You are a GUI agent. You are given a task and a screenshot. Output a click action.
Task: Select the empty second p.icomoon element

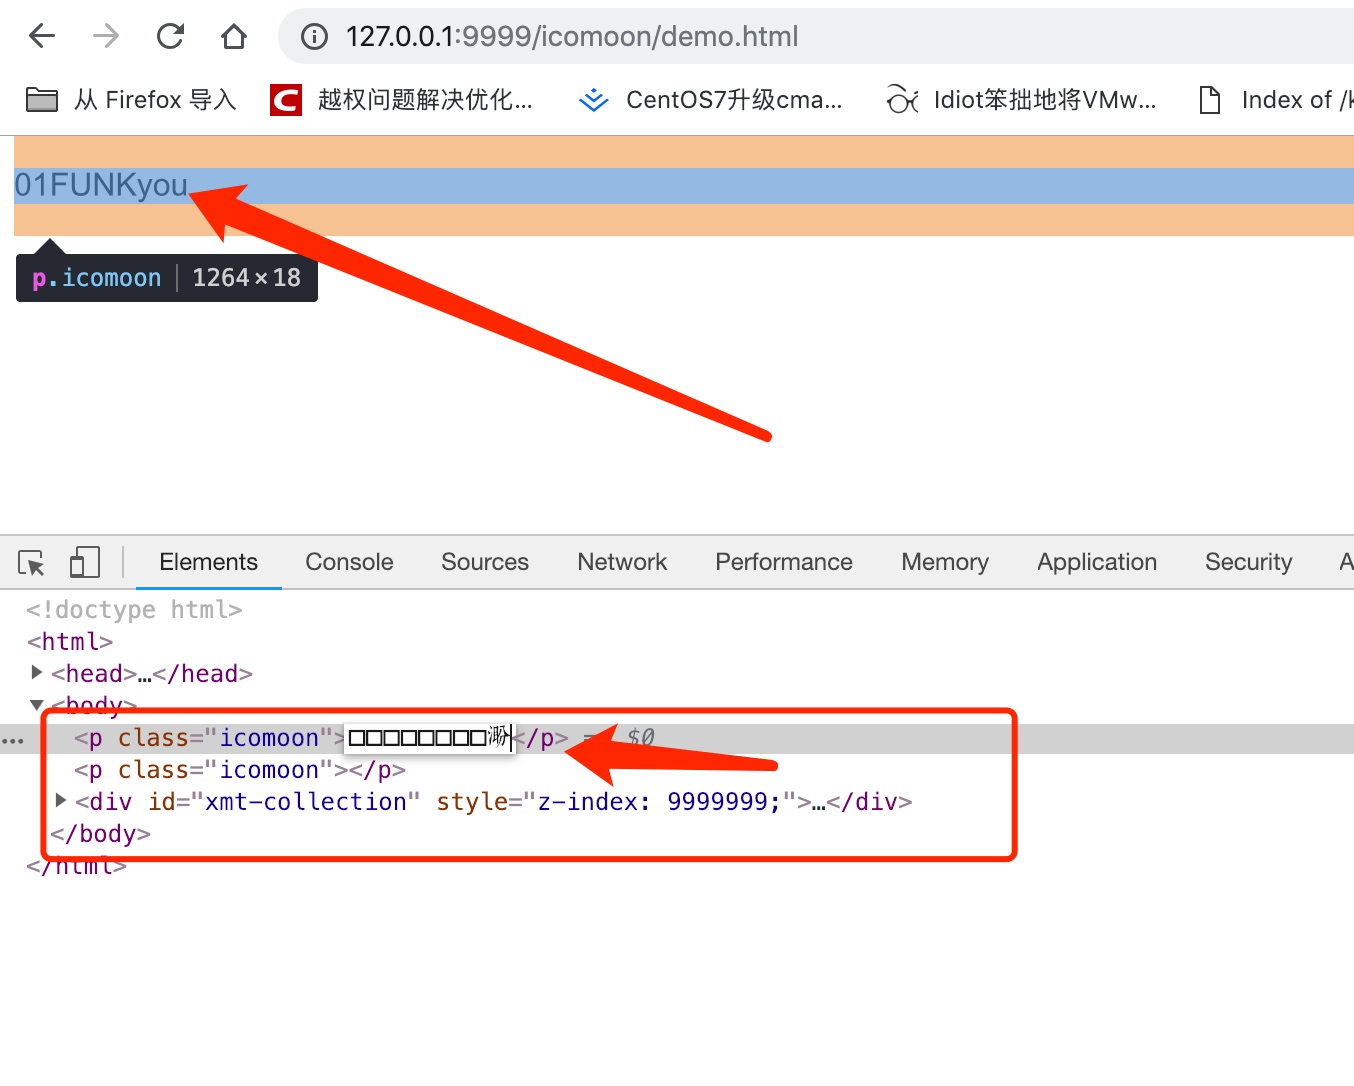(x=239, y=770)
